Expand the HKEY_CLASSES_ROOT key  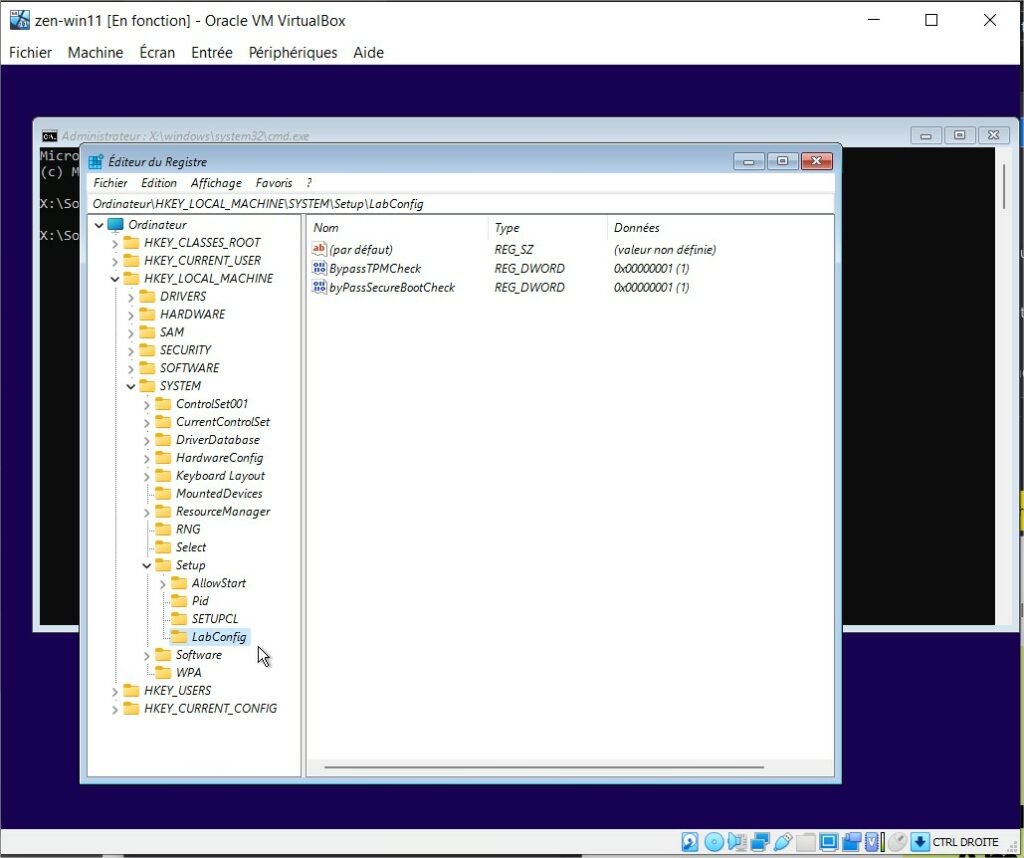tap(115, 244)
